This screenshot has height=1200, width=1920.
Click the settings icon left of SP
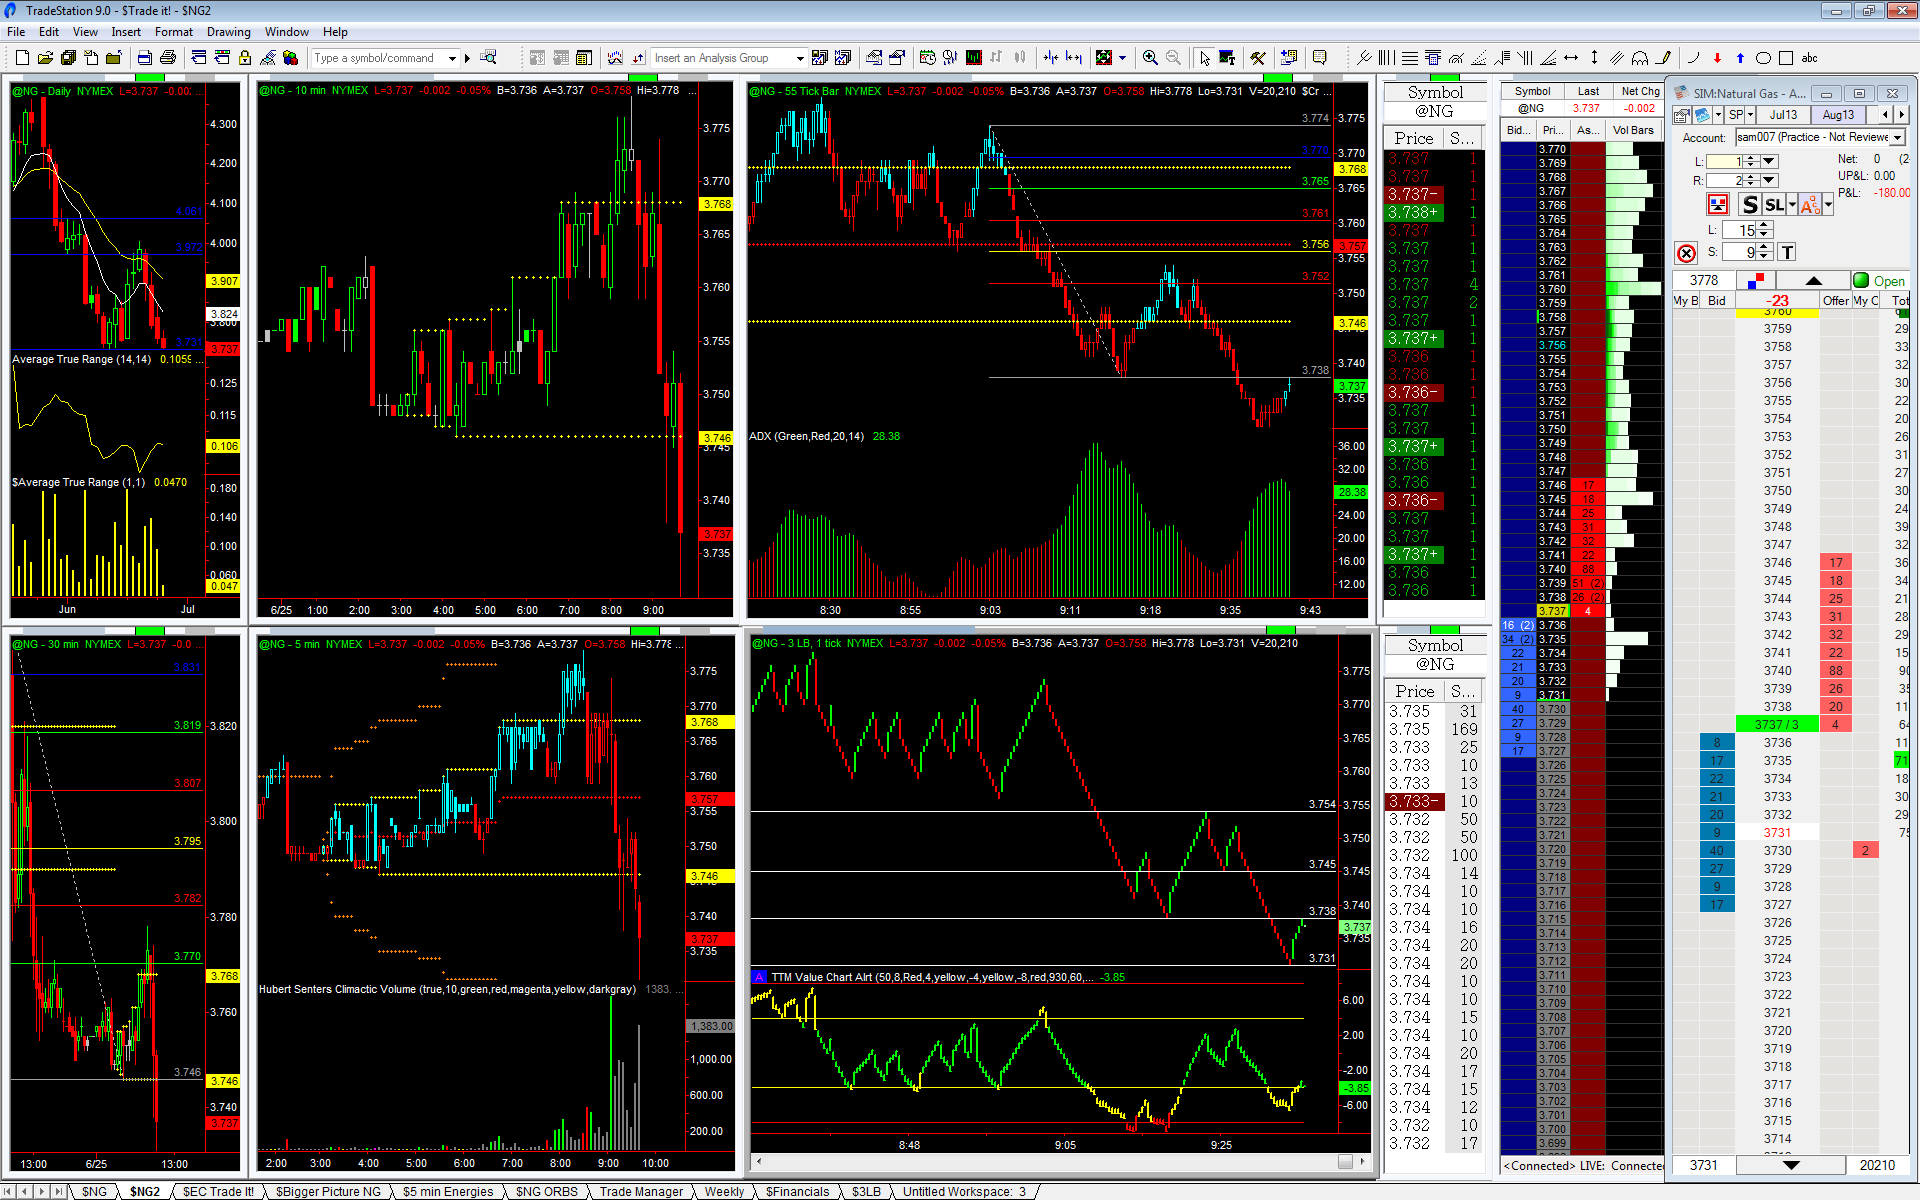(1682, 115)
